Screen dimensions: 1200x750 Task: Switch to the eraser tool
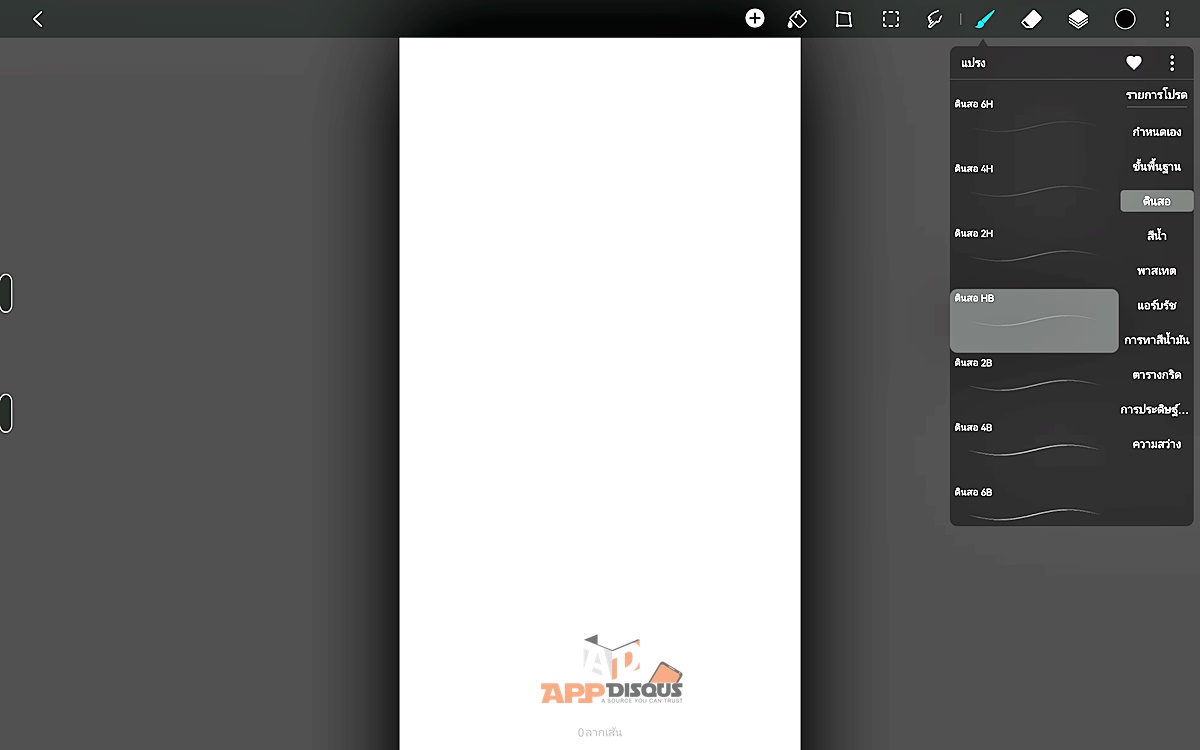(1031, 19)
